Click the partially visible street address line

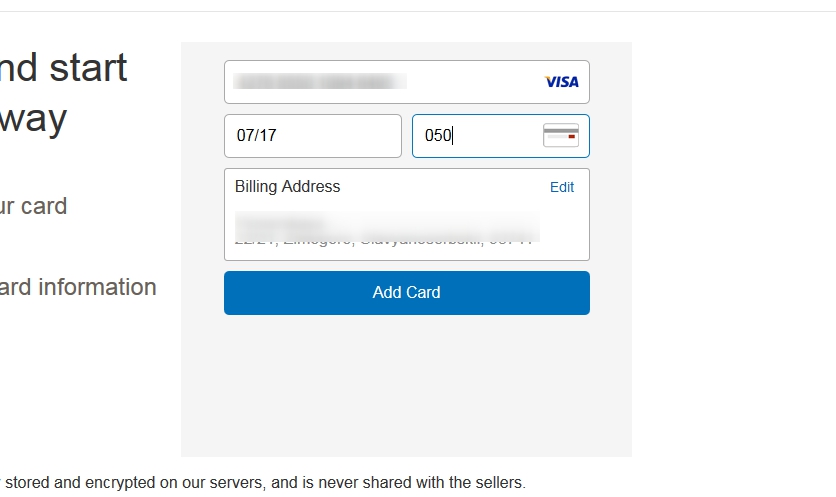tap(380, 239)
